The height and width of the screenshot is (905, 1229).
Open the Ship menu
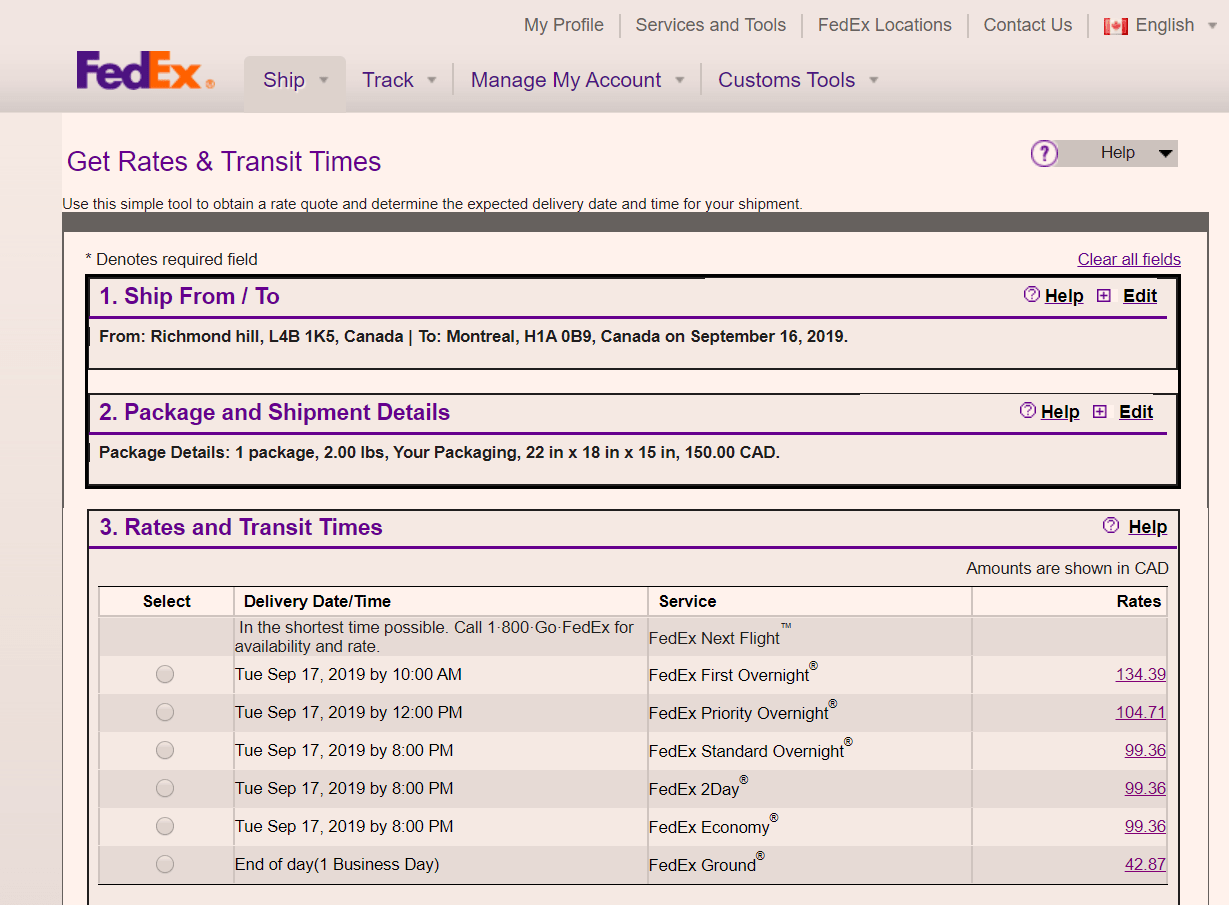pyautogui.click(x=284, y=80)
